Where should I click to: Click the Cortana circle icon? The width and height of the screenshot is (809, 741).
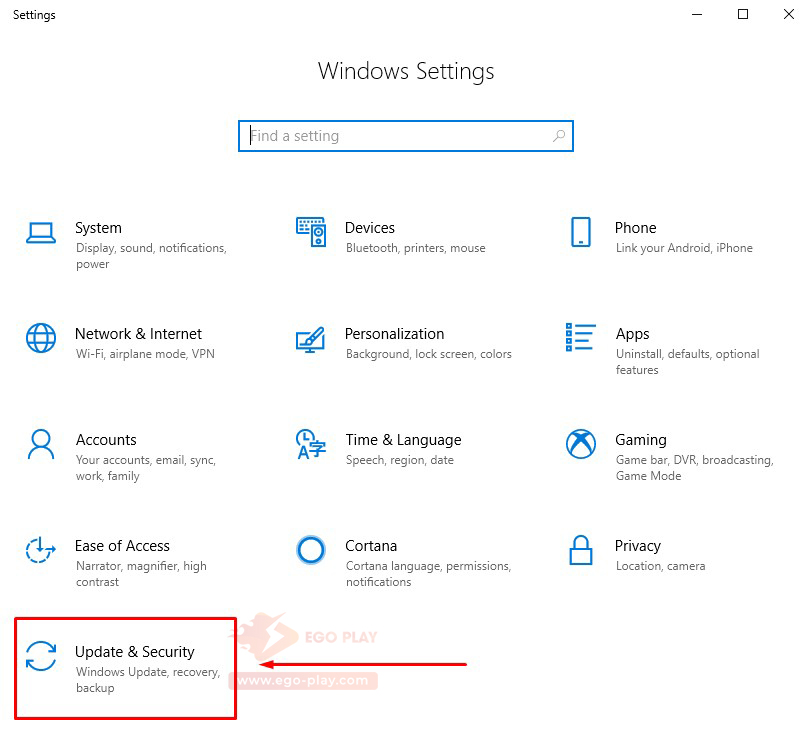pyautogui.click(x=311, y=550)
